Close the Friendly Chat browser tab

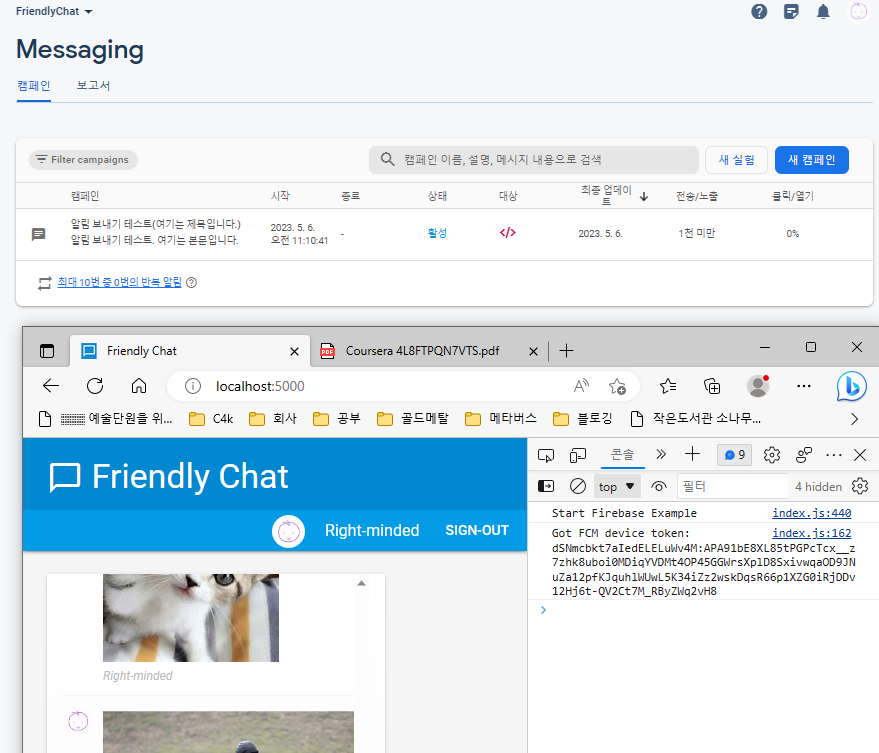(294, 352)
